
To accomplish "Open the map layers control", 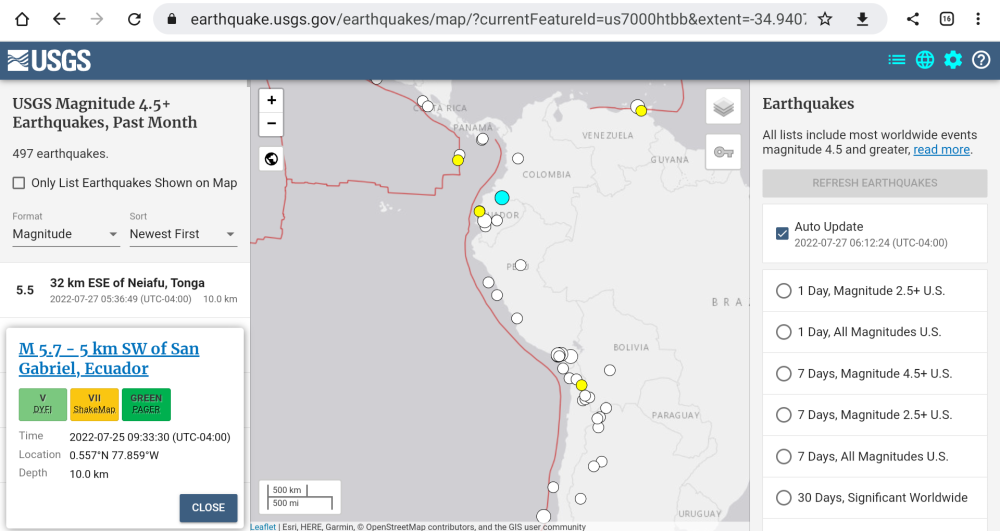I will click(723, 107).
